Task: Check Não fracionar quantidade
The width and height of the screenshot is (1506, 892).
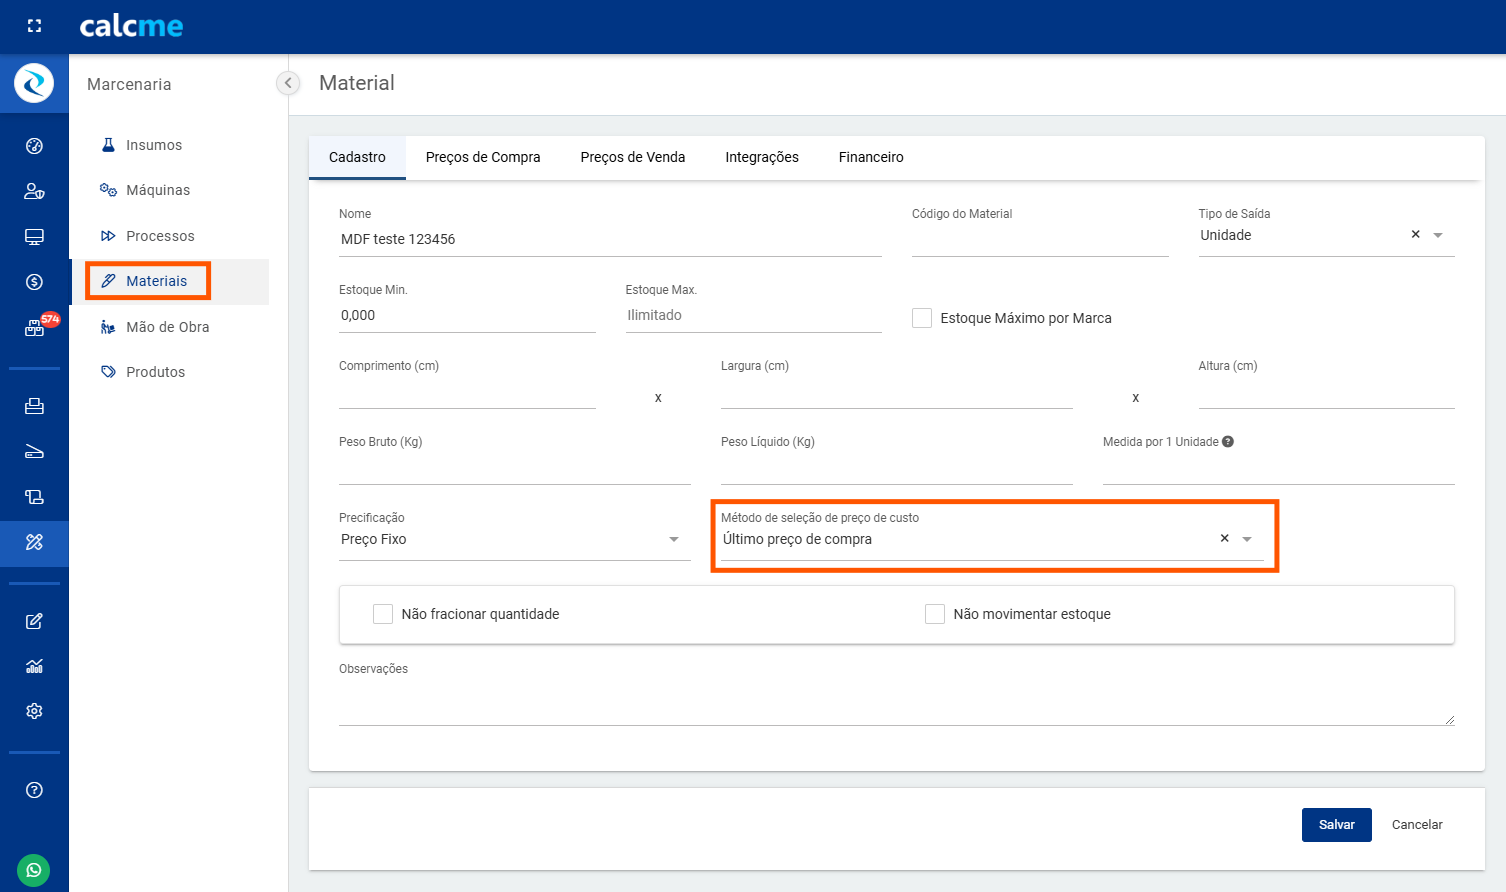Action: pyautogui.click(x=383, y=614)
